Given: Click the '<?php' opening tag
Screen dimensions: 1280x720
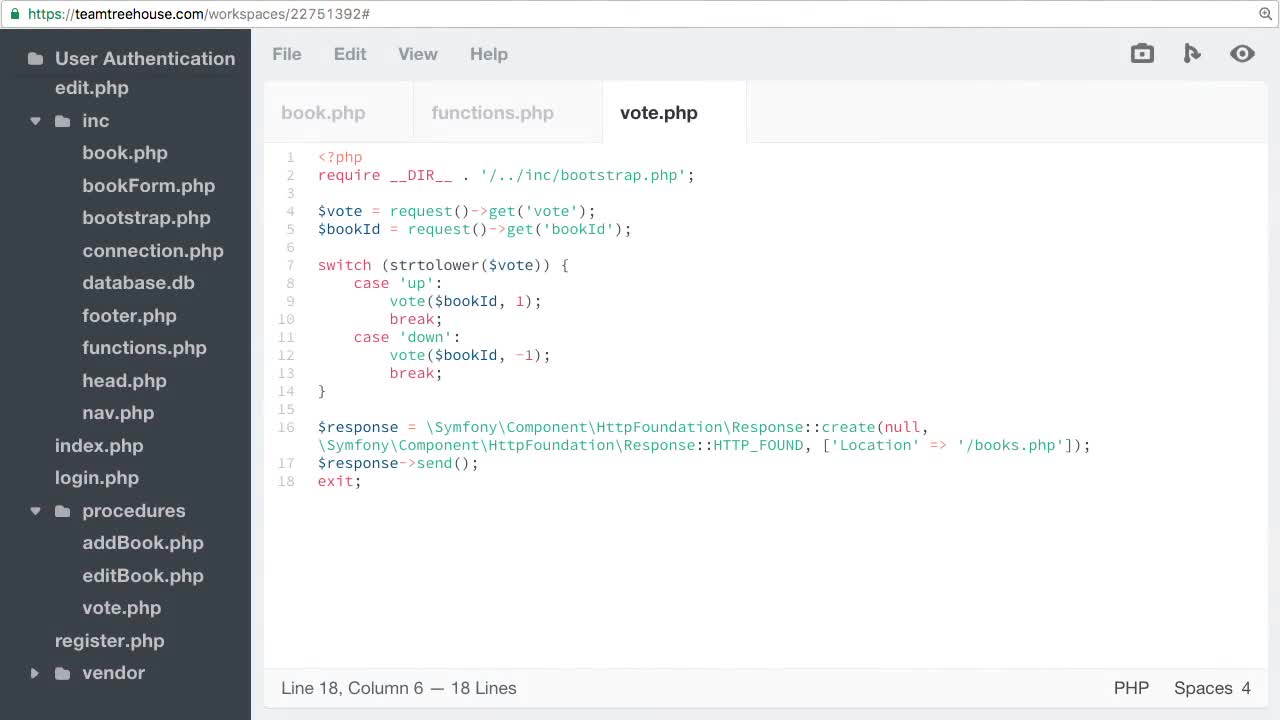Looking at the screenshot, I should [340, 157].
